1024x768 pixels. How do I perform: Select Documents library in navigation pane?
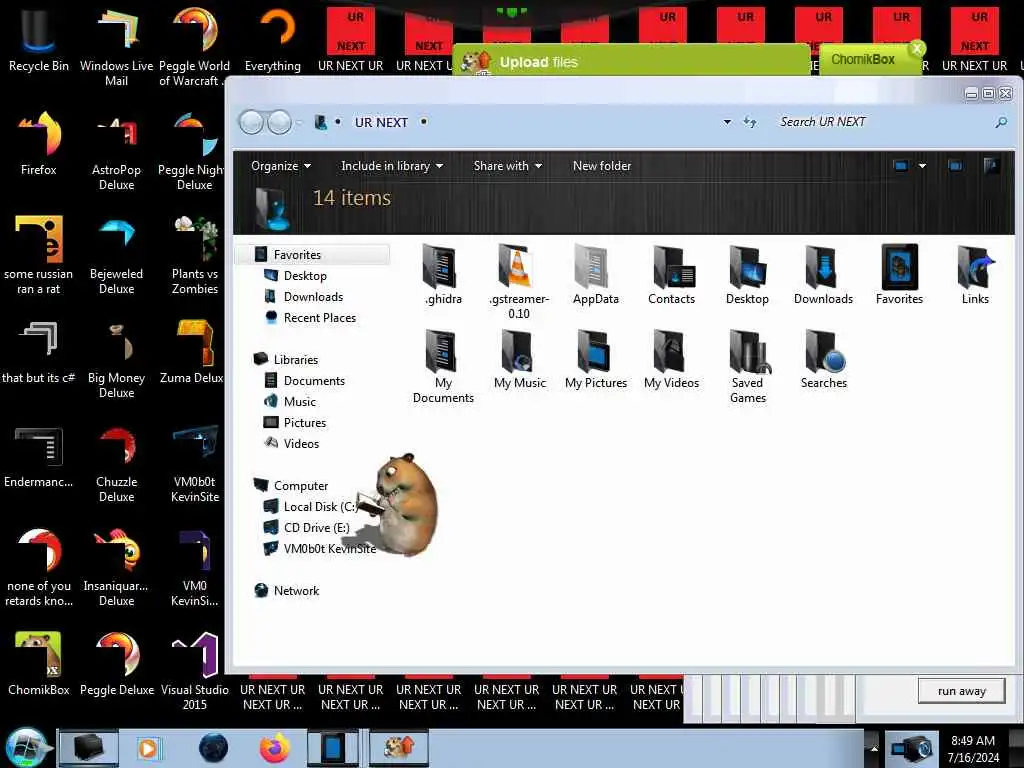click(313, 381)
